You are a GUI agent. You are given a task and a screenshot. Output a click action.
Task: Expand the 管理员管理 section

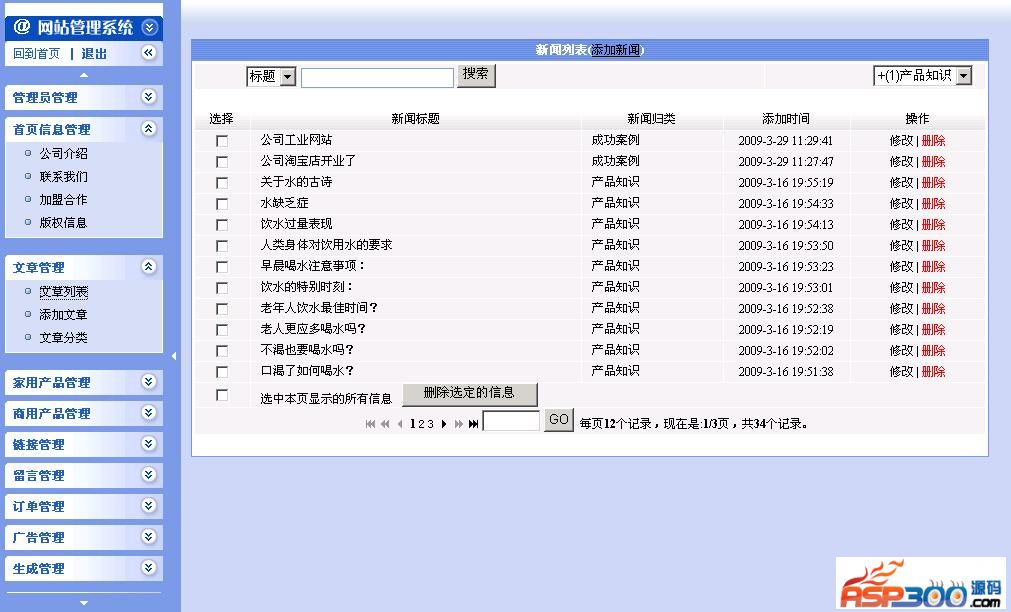pyautogui.click(x=148, y=97)
